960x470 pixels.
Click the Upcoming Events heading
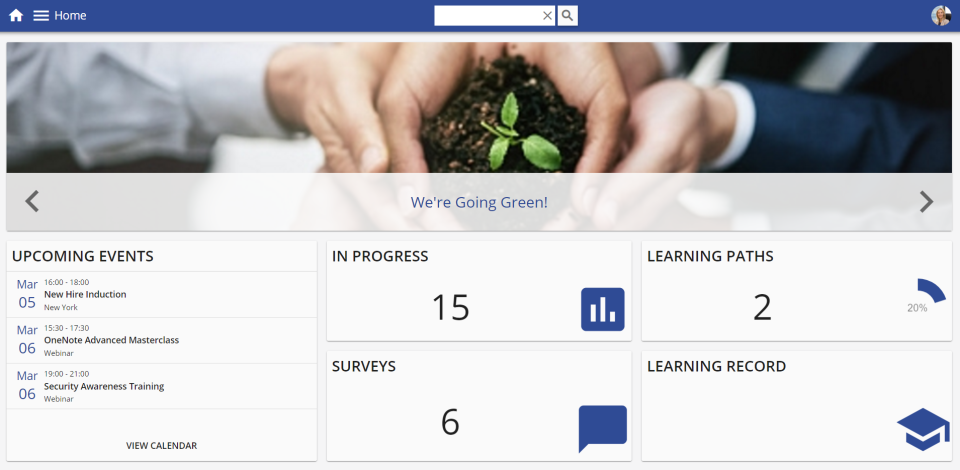pos(83,256)
